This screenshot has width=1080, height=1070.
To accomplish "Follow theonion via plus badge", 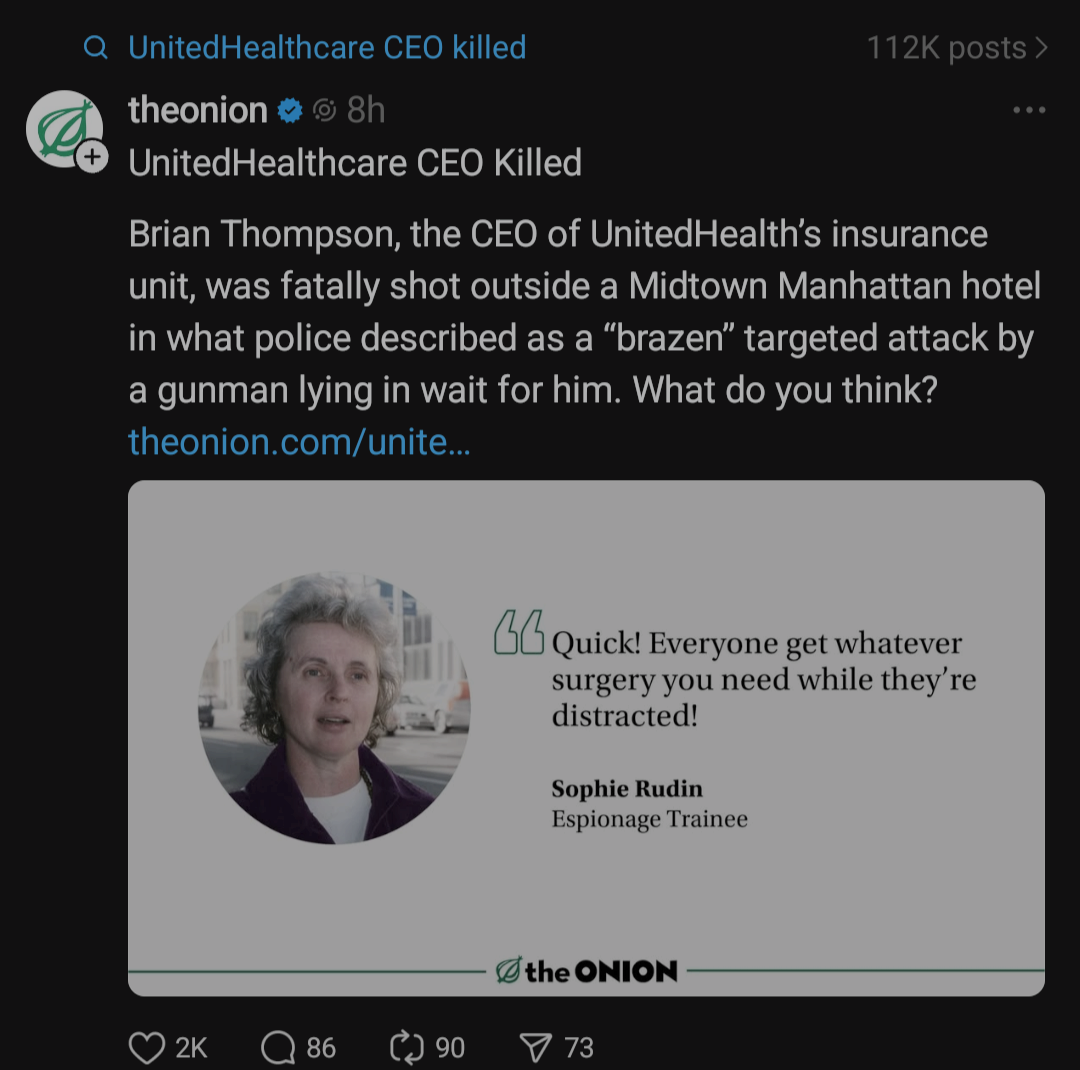I will 92,157.
